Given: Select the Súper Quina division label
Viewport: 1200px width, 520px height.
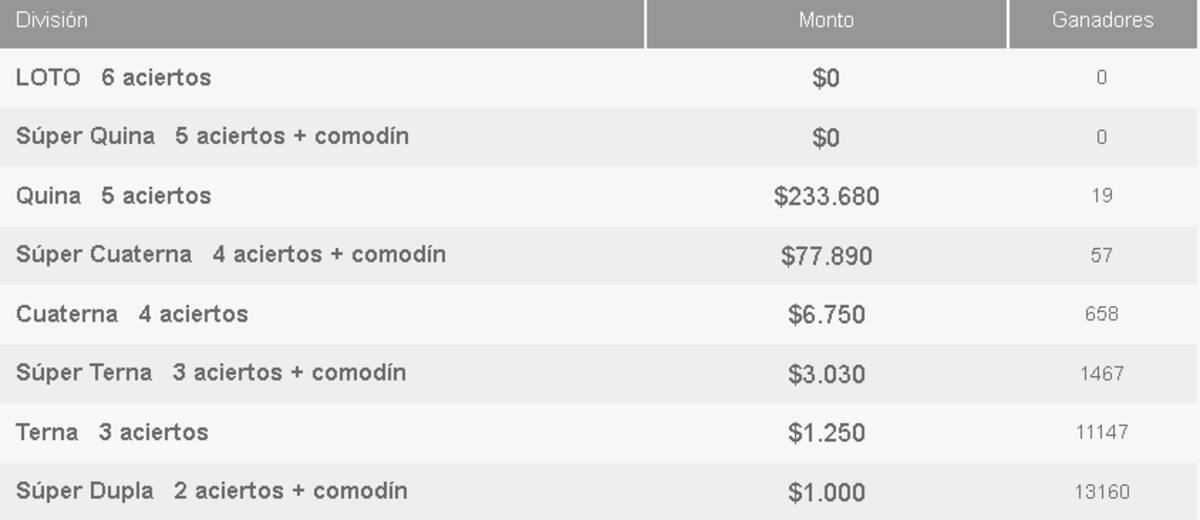Looking at the screenshot, I should pos(212,136).
